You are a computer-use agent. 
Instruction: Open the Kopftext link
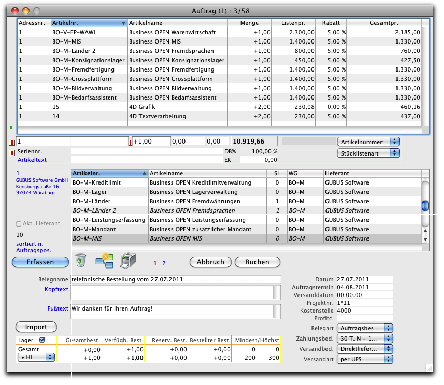pyautogui.click(x=56, y=289)
